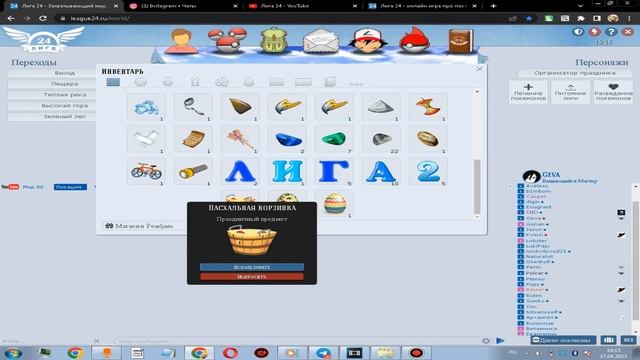
Task: Select the gray stone with count 22
Action: pos(381,139)
